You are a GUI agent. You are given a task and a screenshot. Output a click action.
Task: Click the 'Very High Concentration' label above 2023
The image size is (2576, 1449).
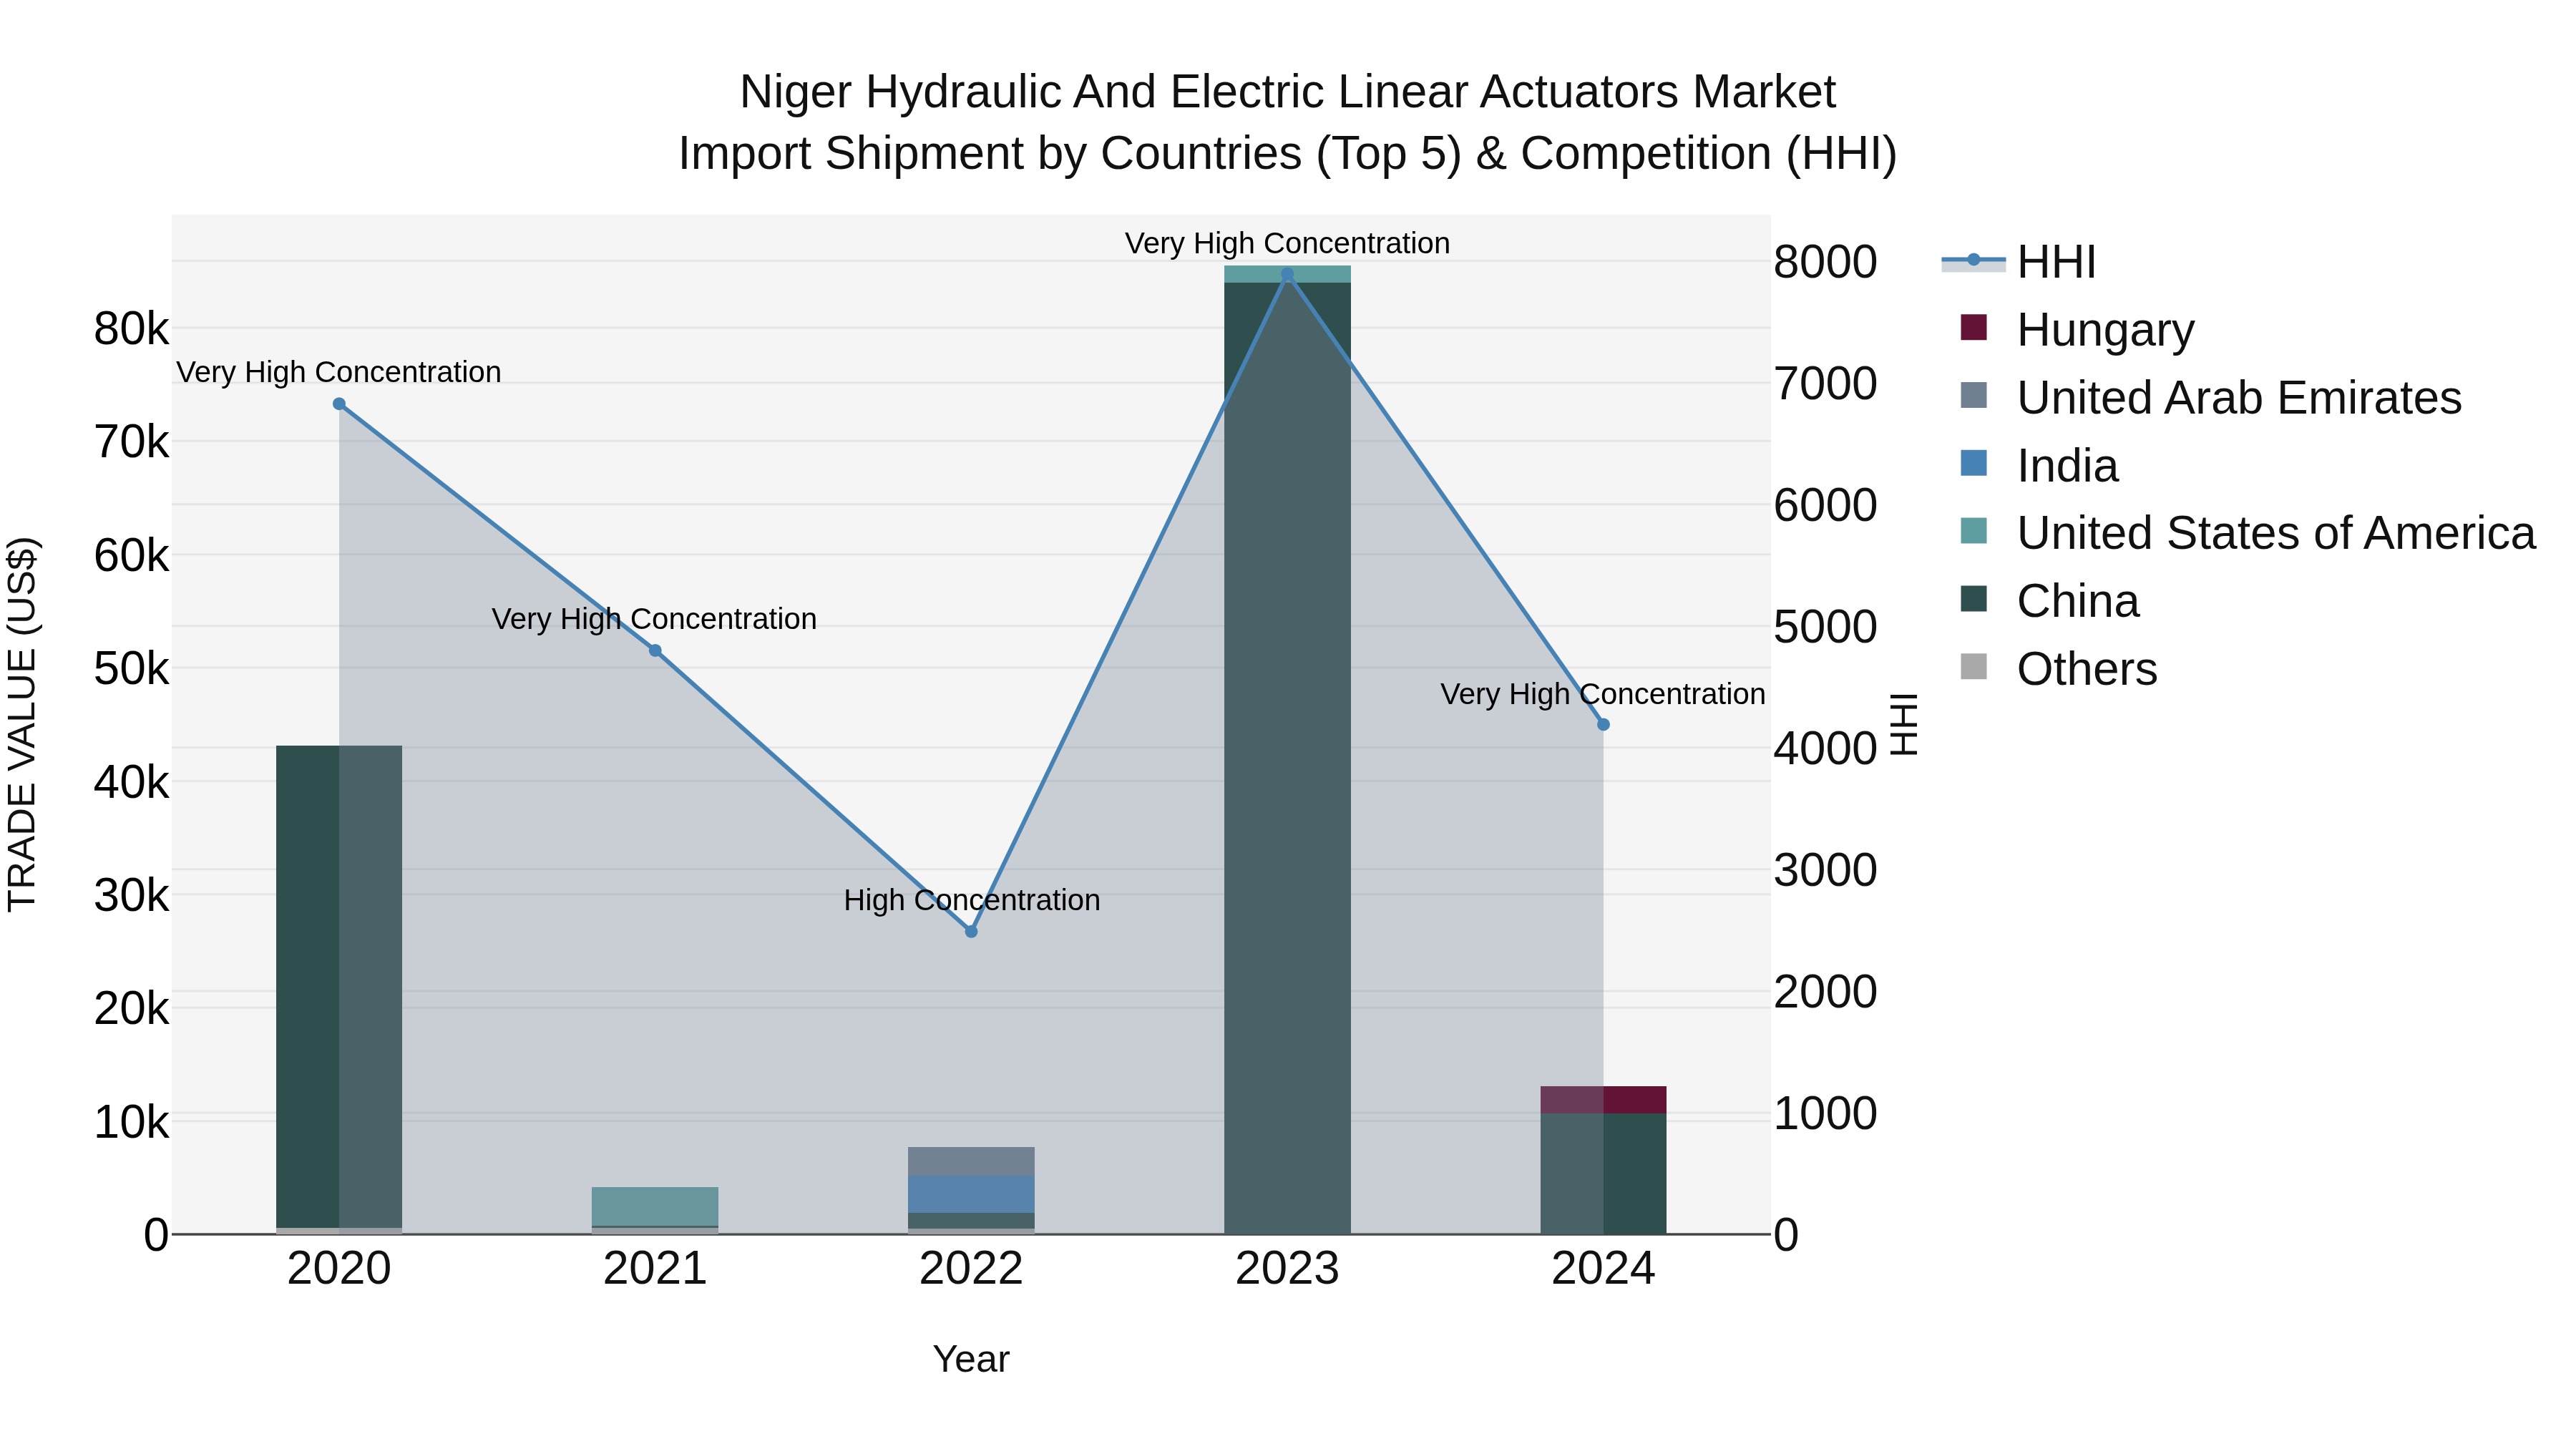(1287, 243)
